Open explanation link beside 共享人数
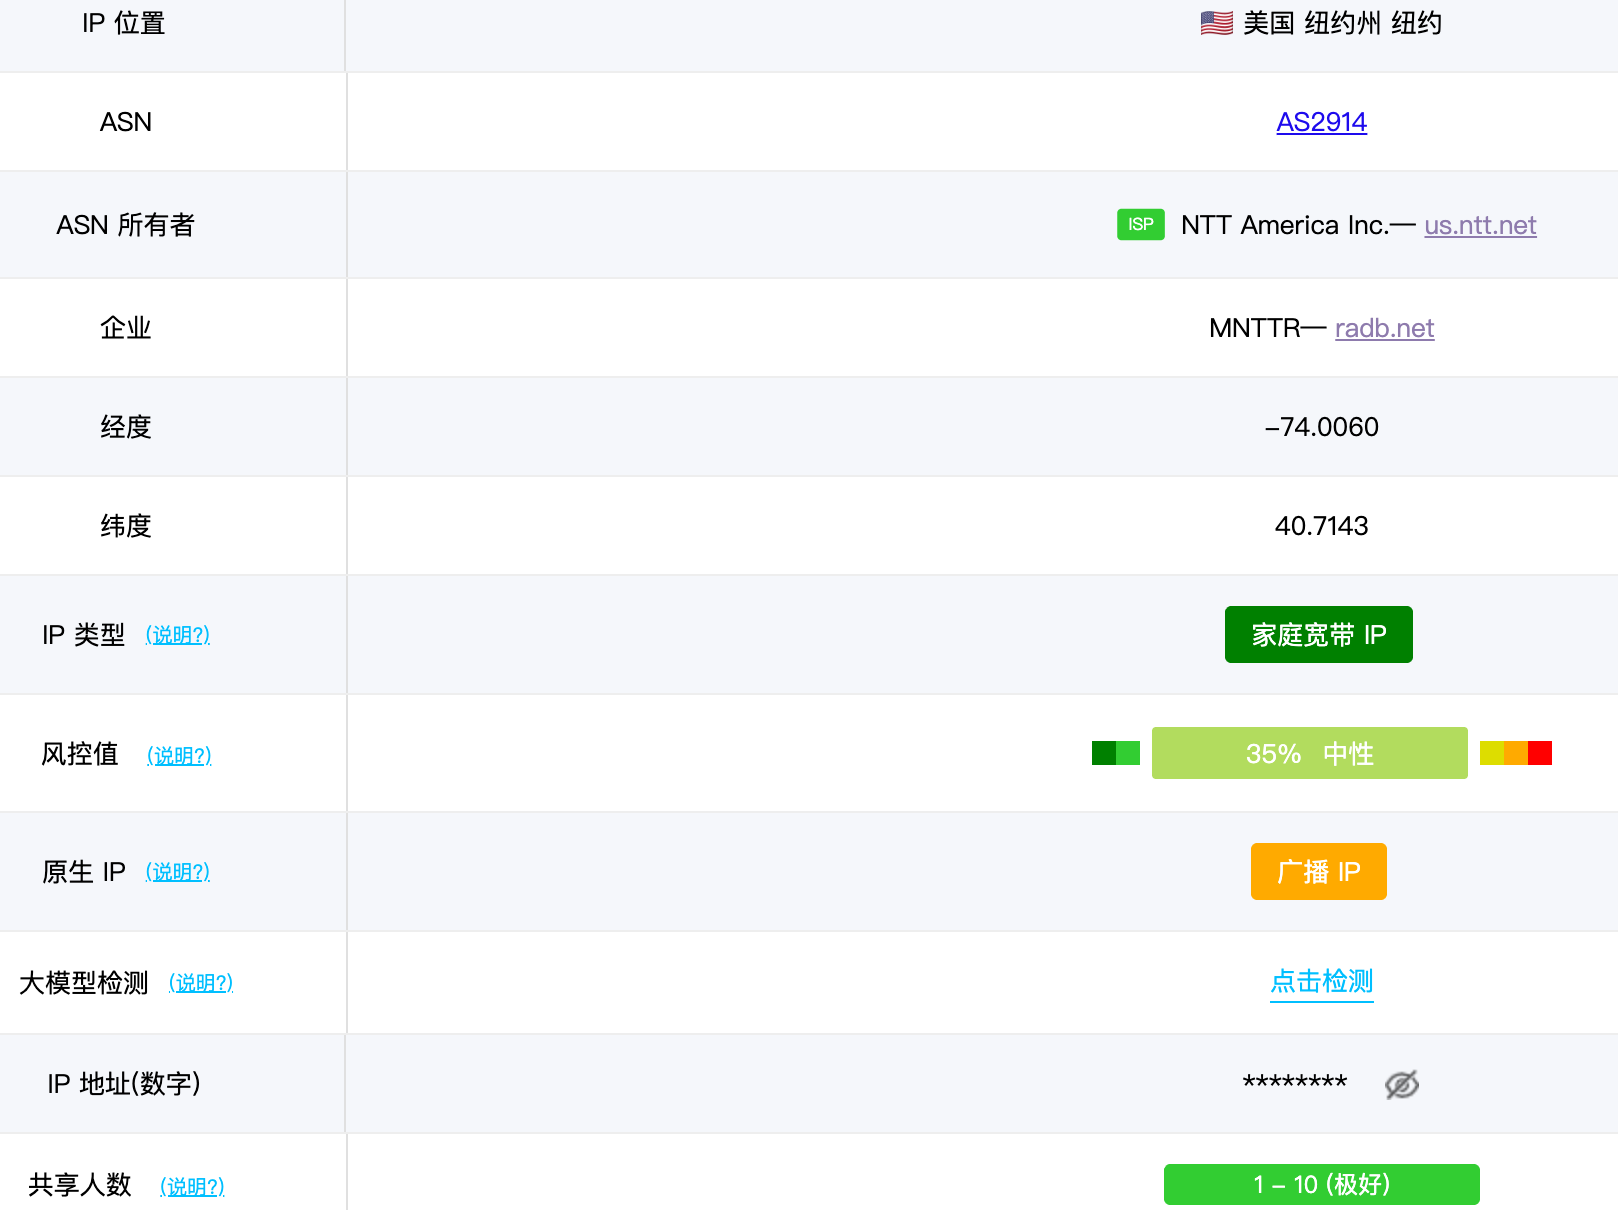Image resolution: width=1618 pixels, height=1210 pixels. tap(192, 1186)
